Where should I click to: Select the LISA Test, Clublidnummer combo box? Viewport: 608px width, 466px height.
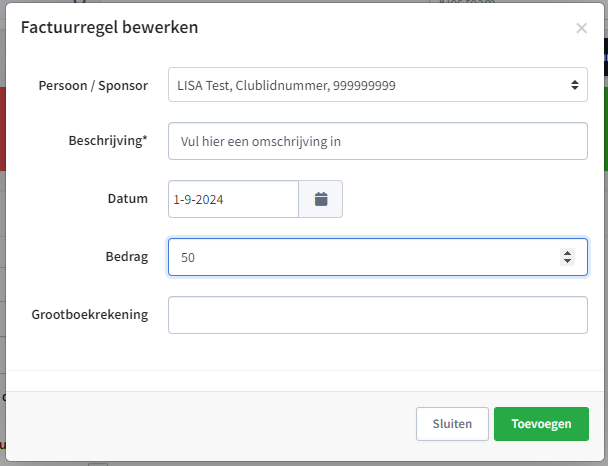pos(378,85)
